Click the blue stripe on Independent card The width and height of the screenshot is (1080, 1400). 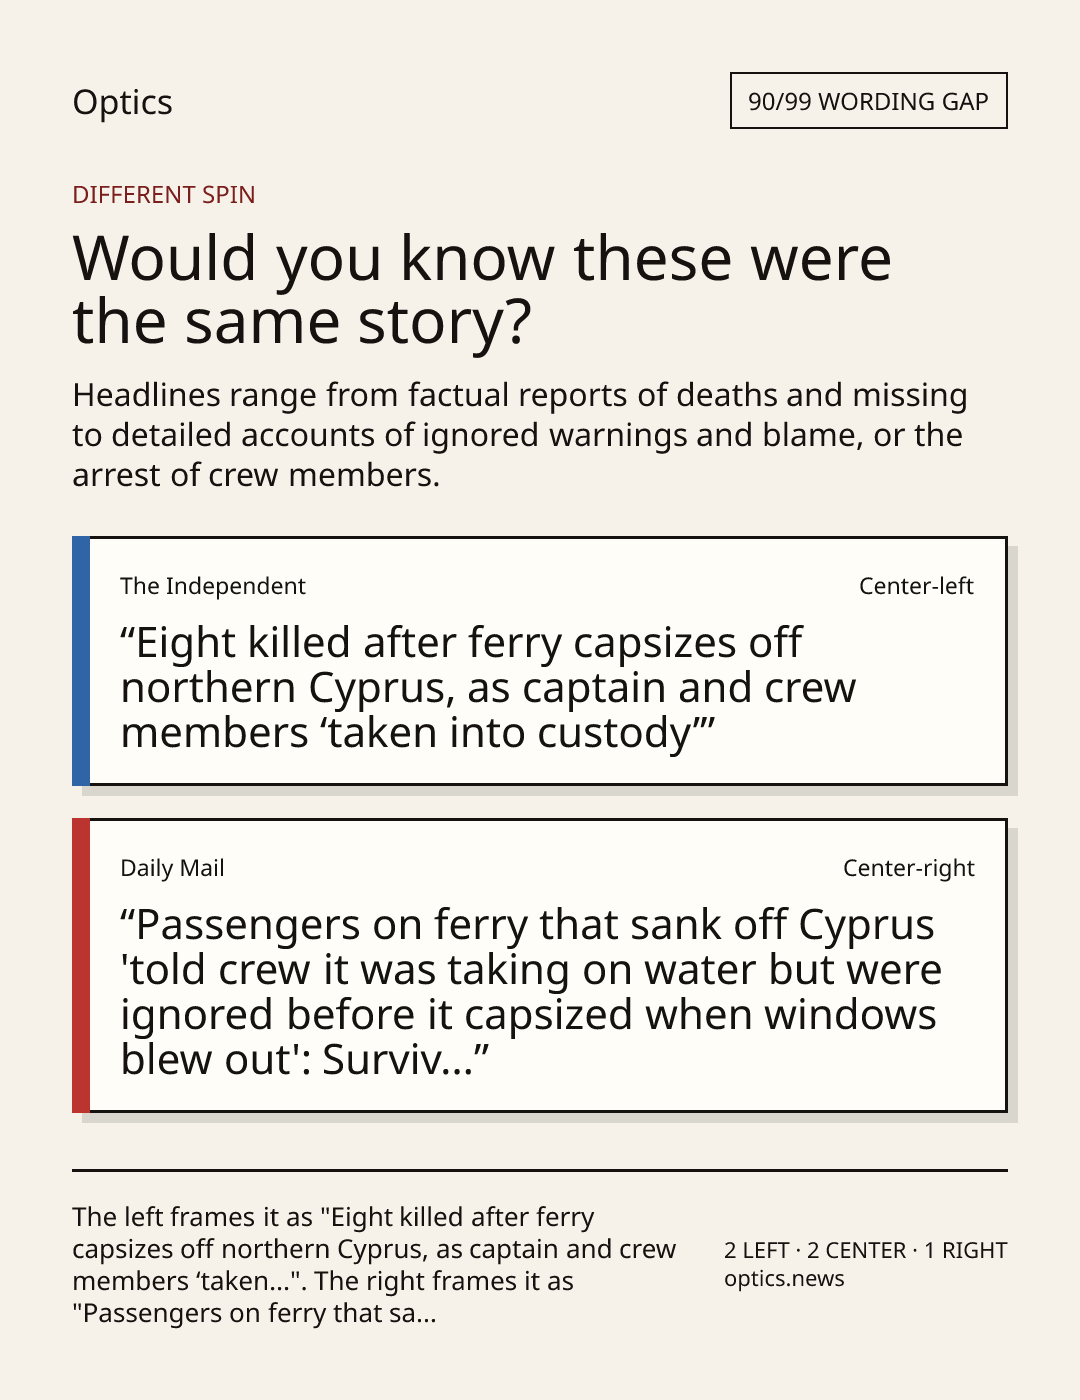pyautogui.click(x=81, y=661)
